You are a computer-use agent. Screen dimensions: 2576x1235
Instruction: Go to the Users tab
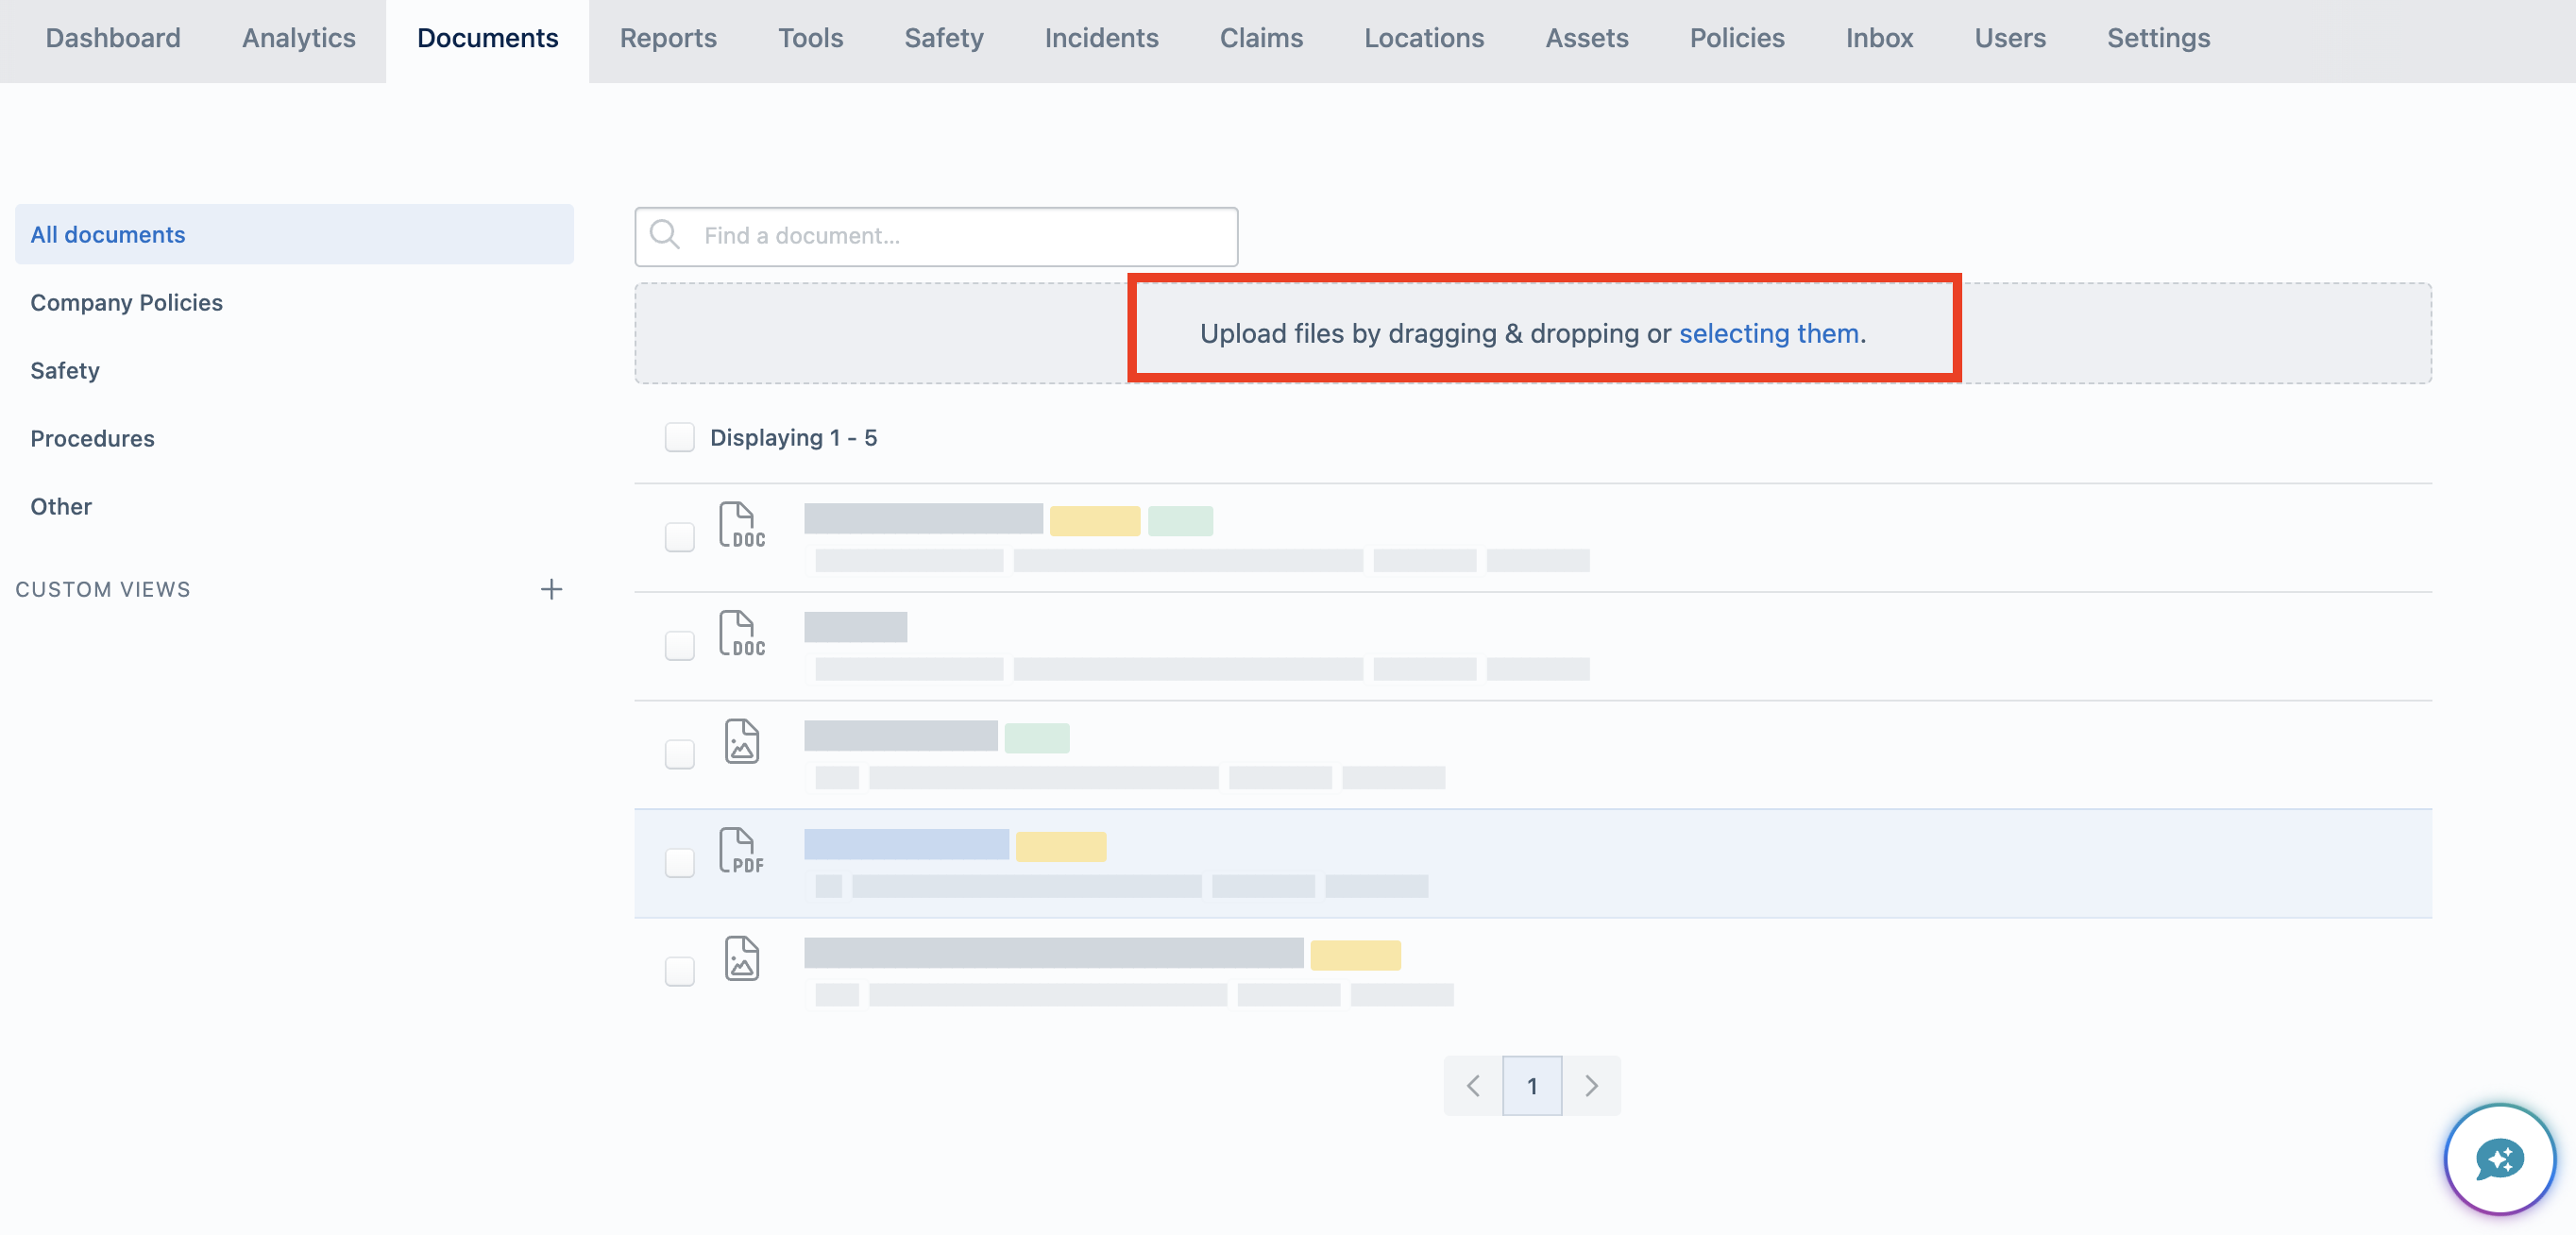tap(2009, 38)
